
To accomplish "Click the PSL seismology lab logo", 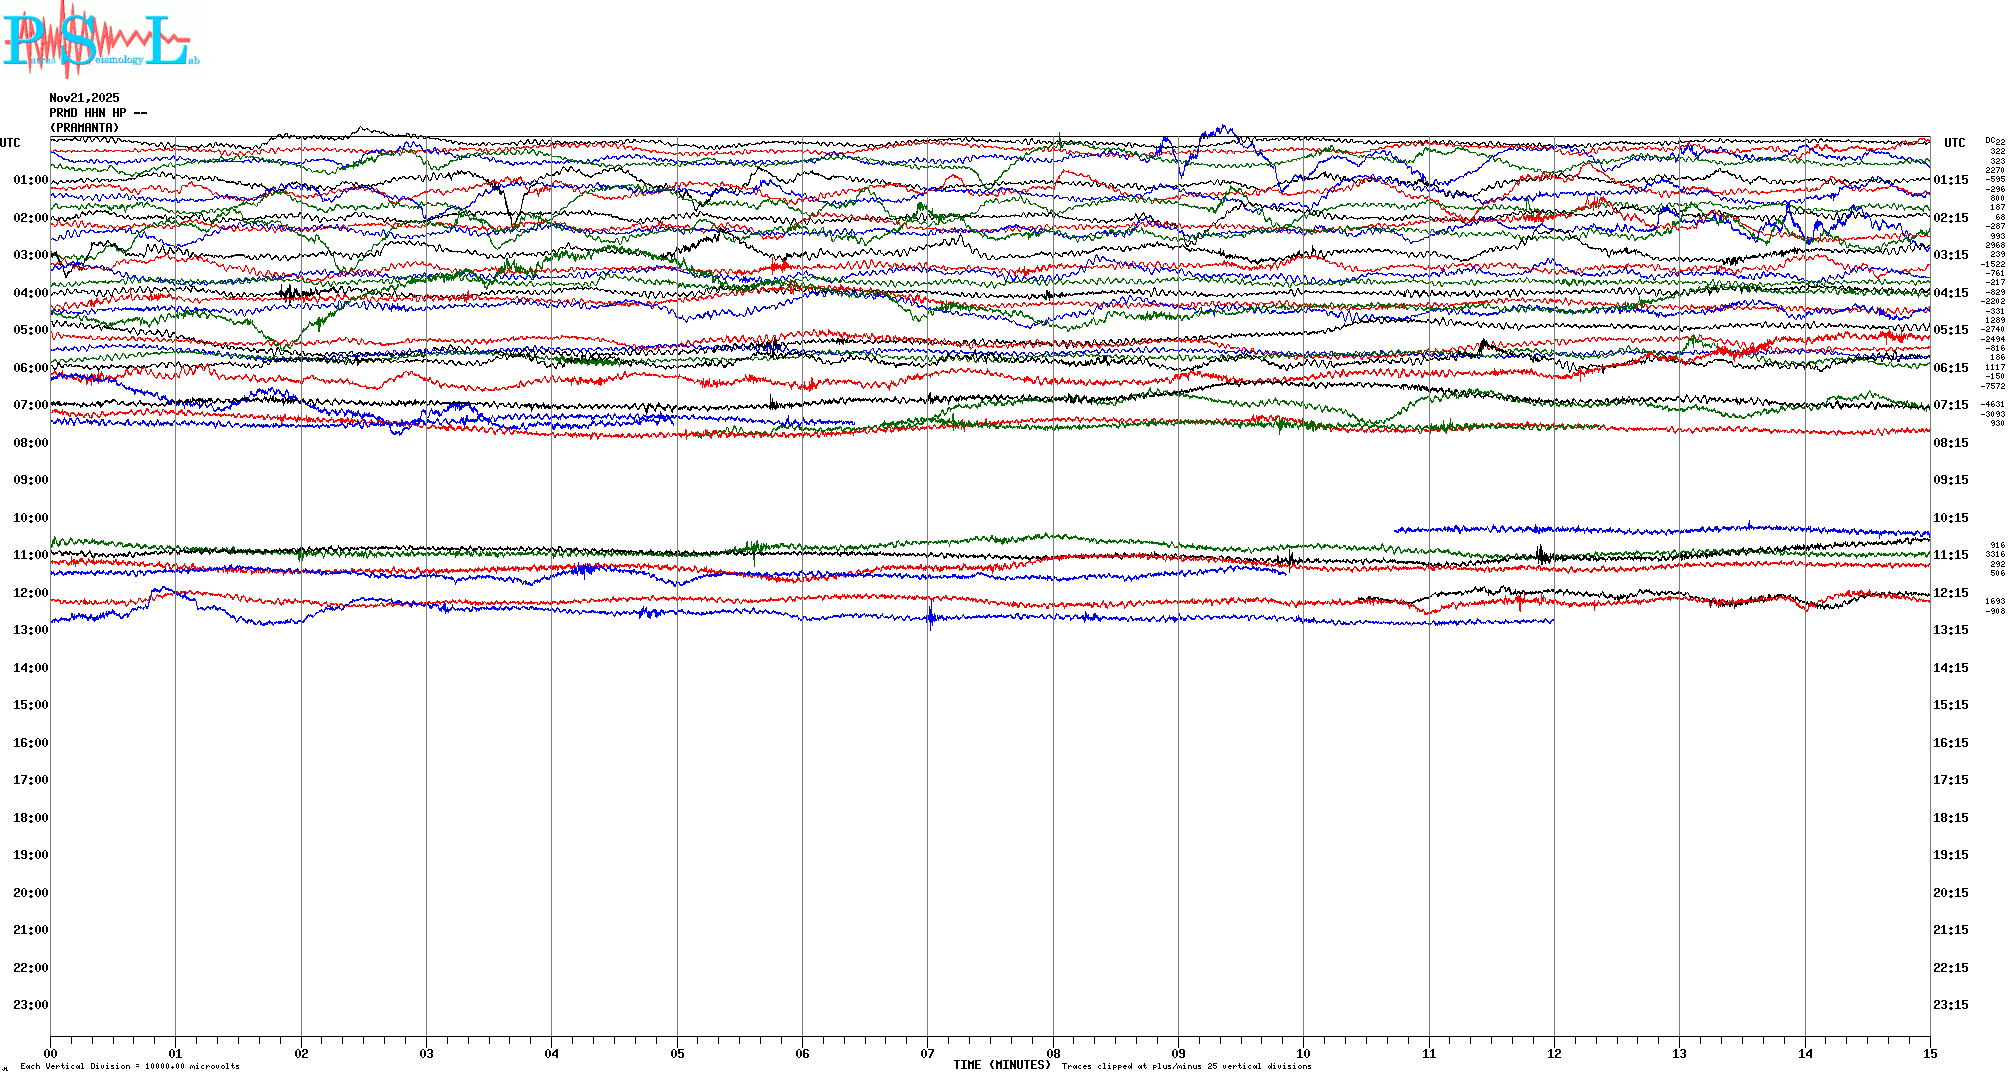I will 100,40.
